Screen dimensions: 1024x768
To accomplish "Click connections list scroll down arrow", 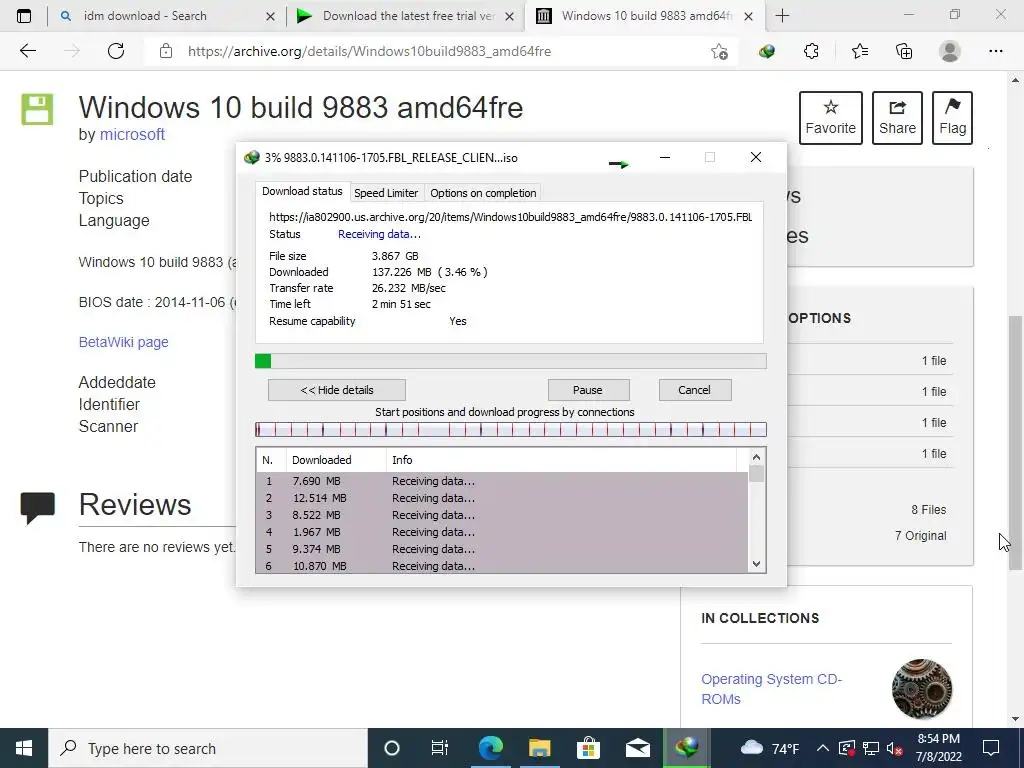I will (756, 564).
